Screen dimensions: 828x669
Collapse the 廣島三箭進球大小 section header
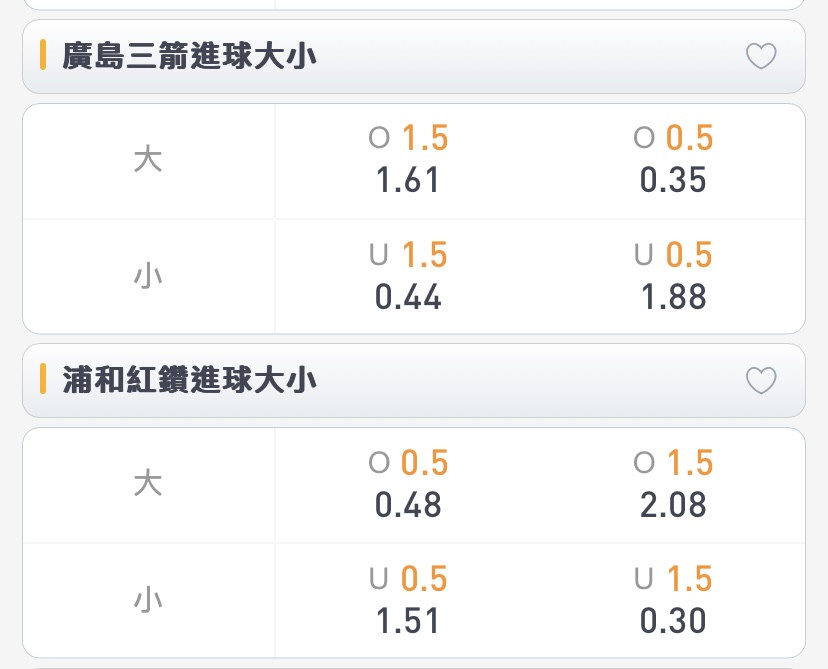click(x=413, y=56)
